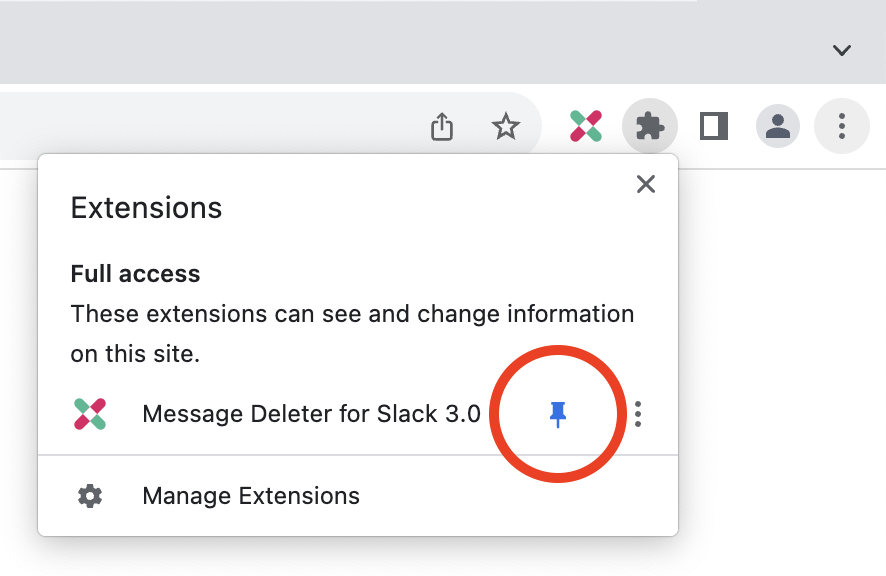886x576 pixels.
Task: Click the Message Deleter for Slack 3.0 label
Action: pos(311,413)
